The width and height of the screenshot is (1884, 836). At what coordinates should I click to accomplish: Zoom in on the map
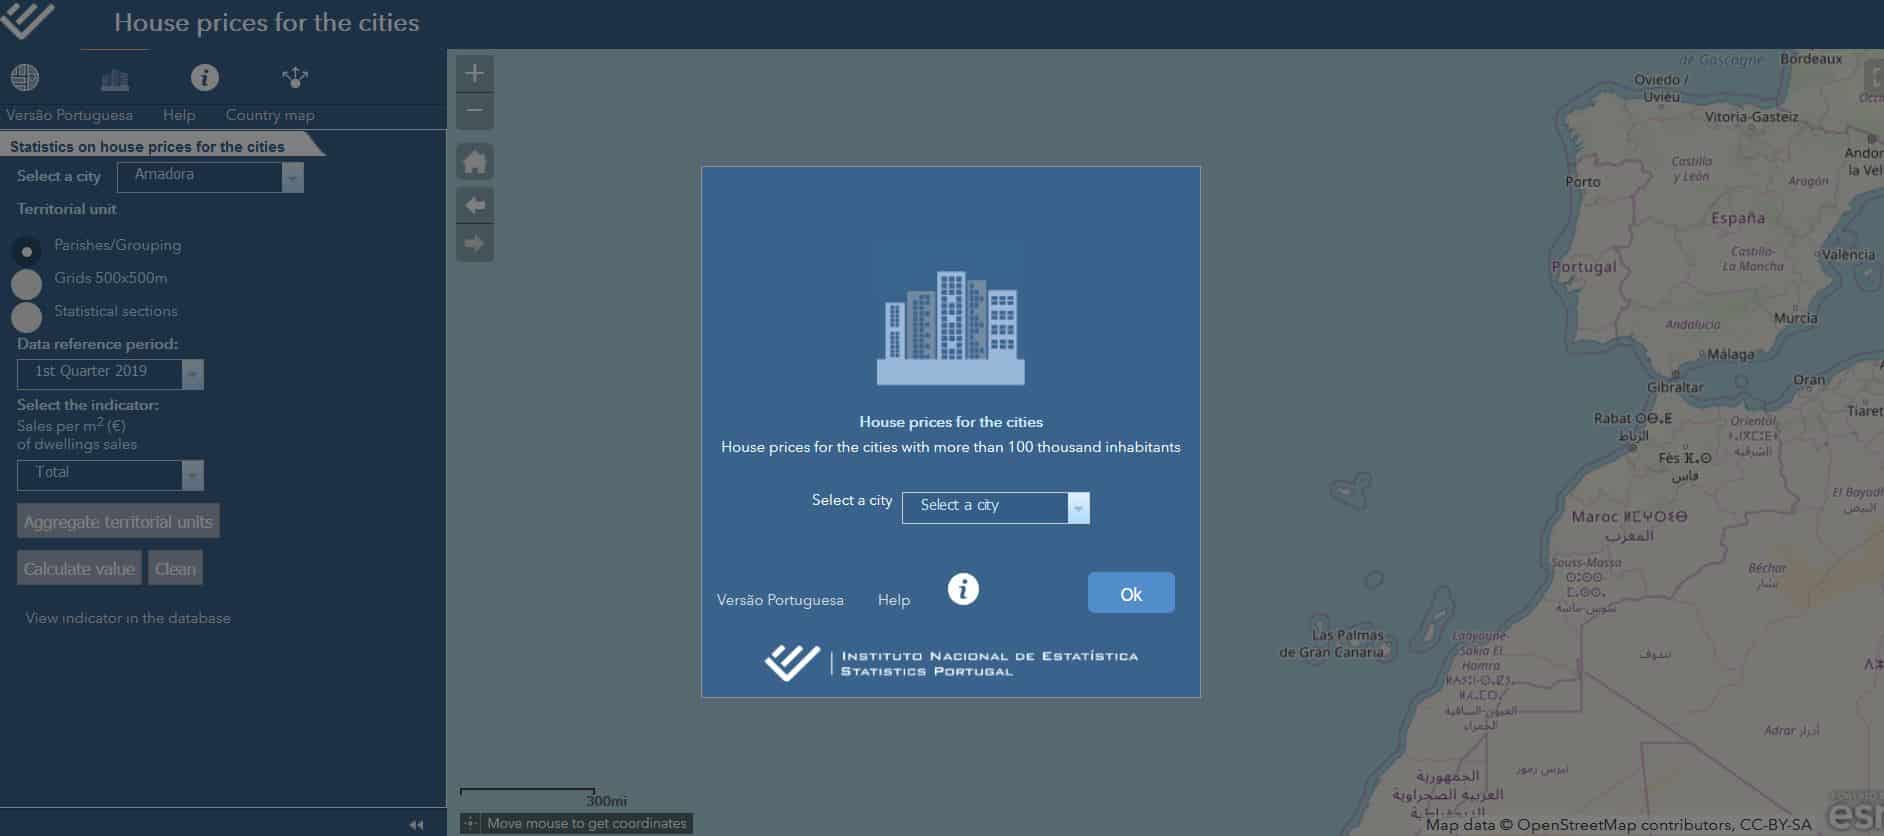click(475, 73)
